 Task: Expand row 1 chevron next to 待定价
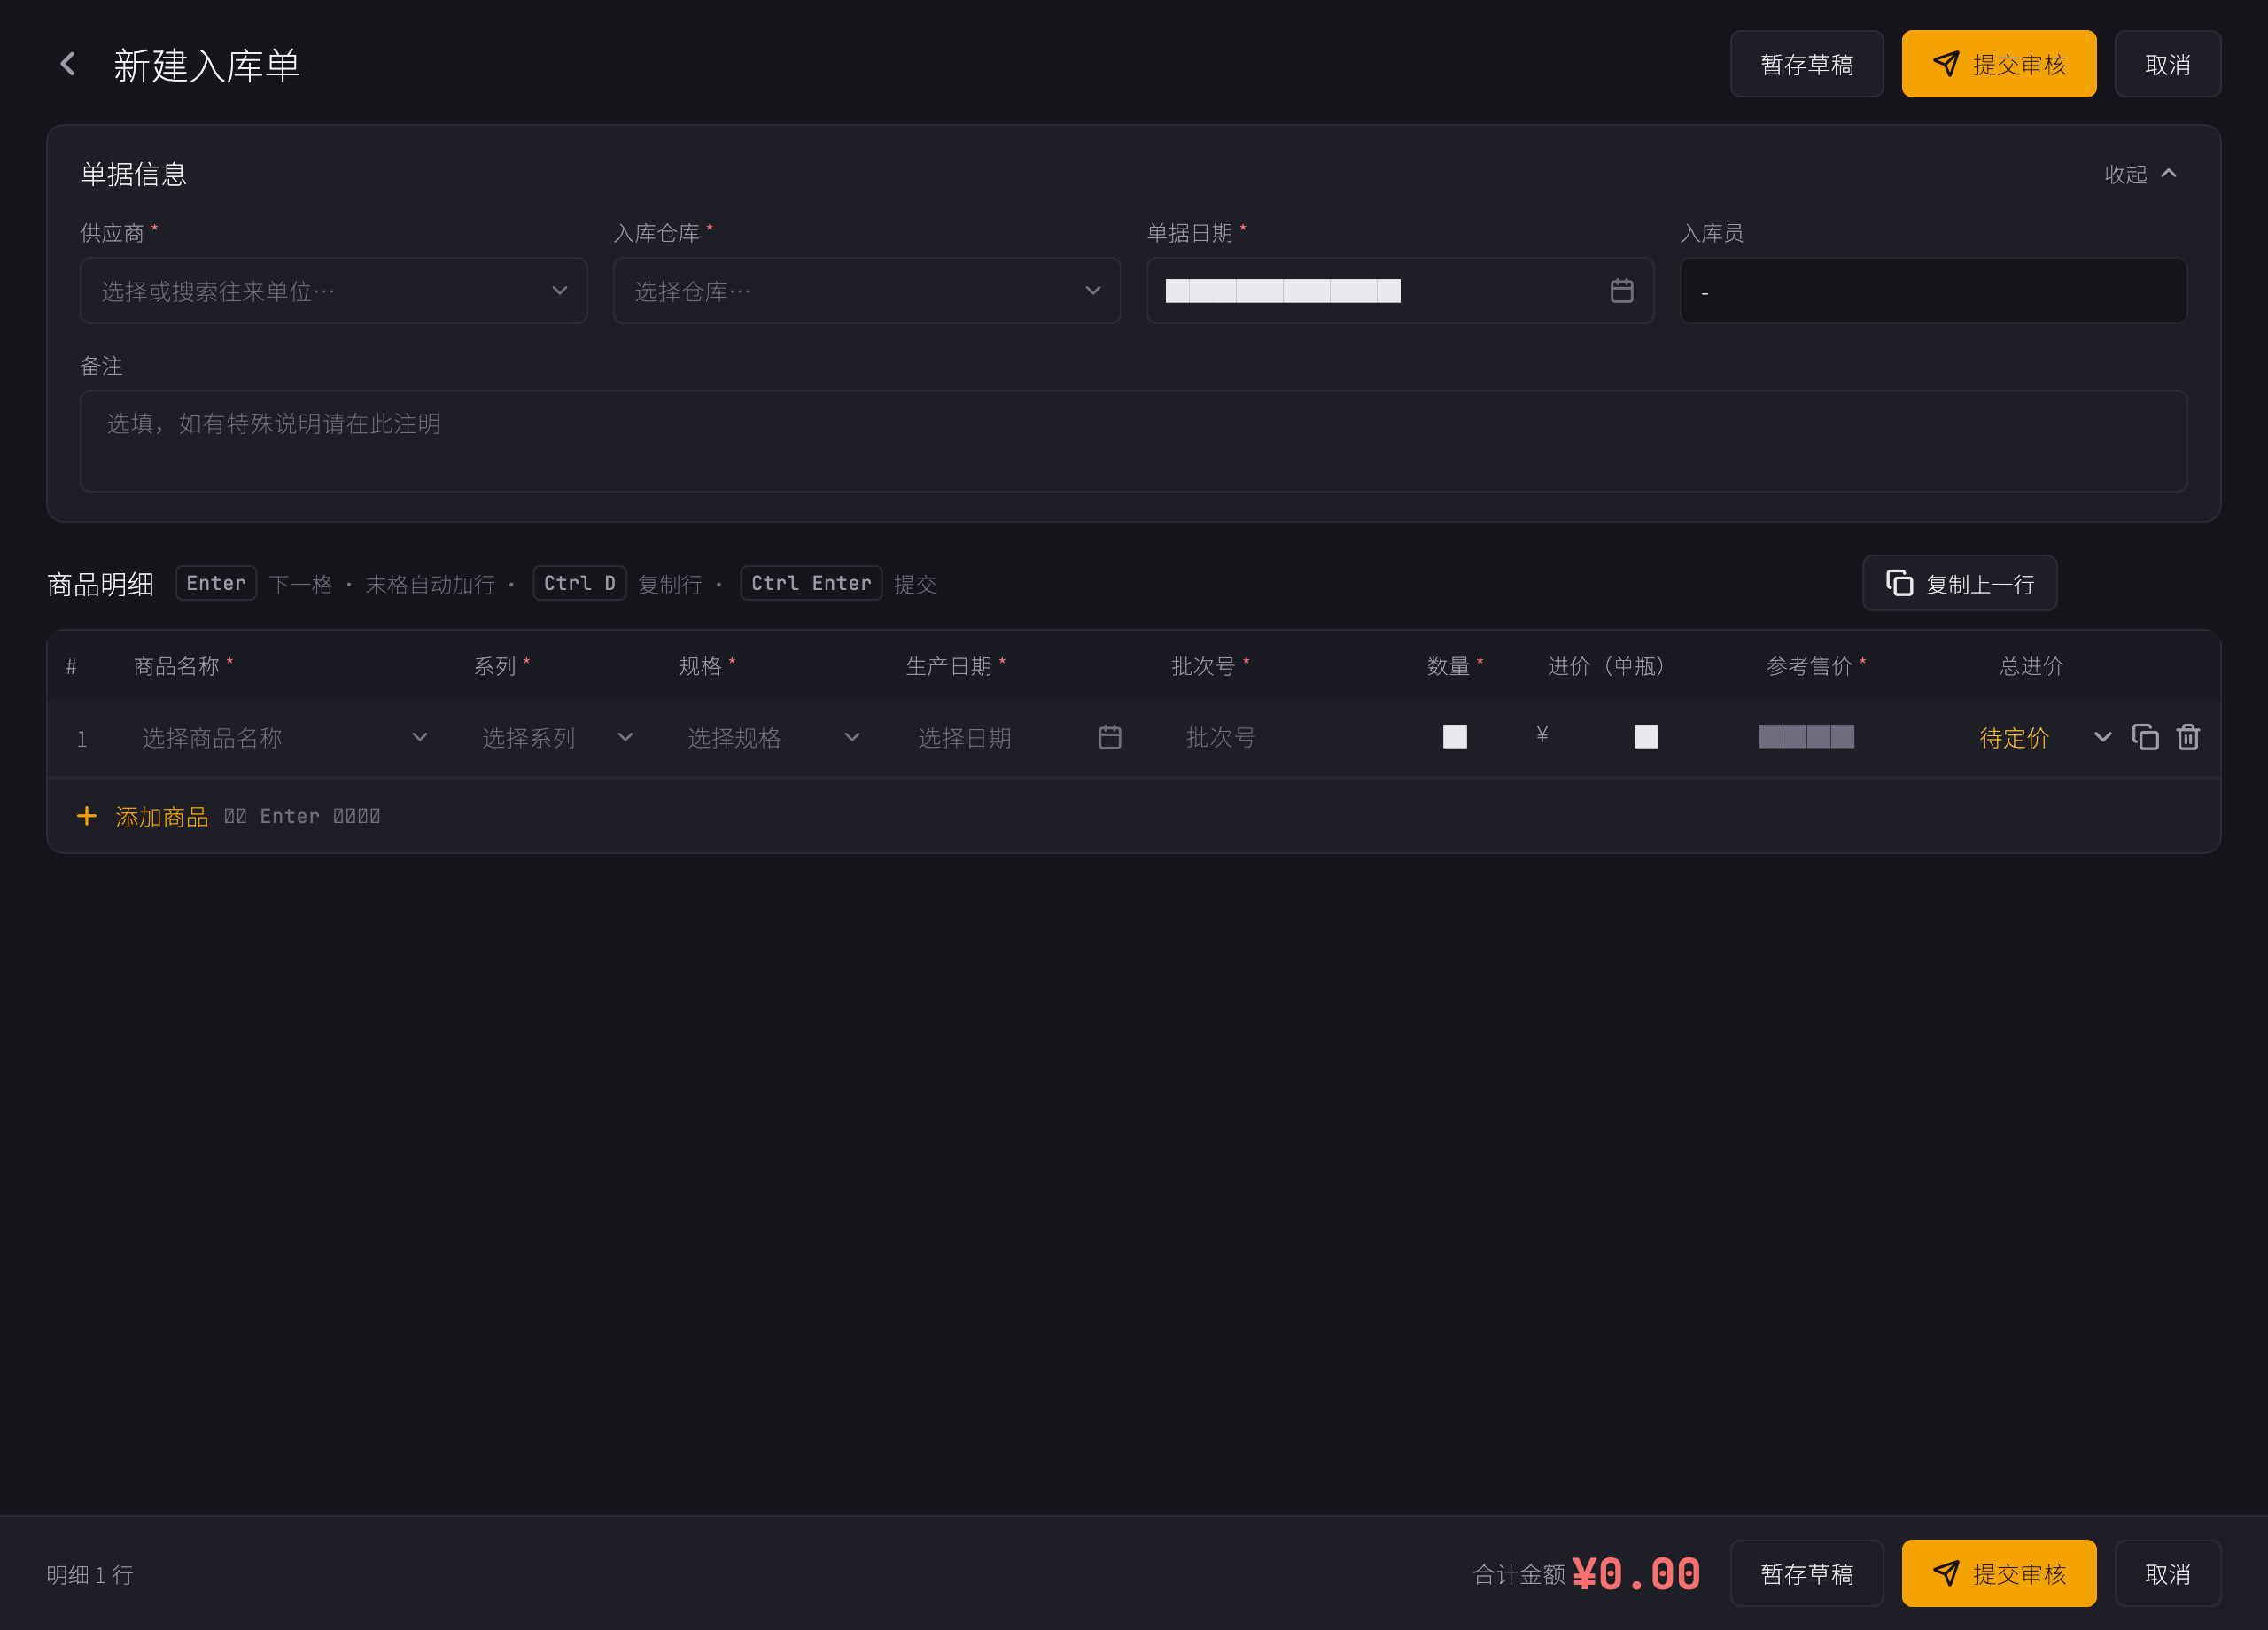click(2102, 737)
